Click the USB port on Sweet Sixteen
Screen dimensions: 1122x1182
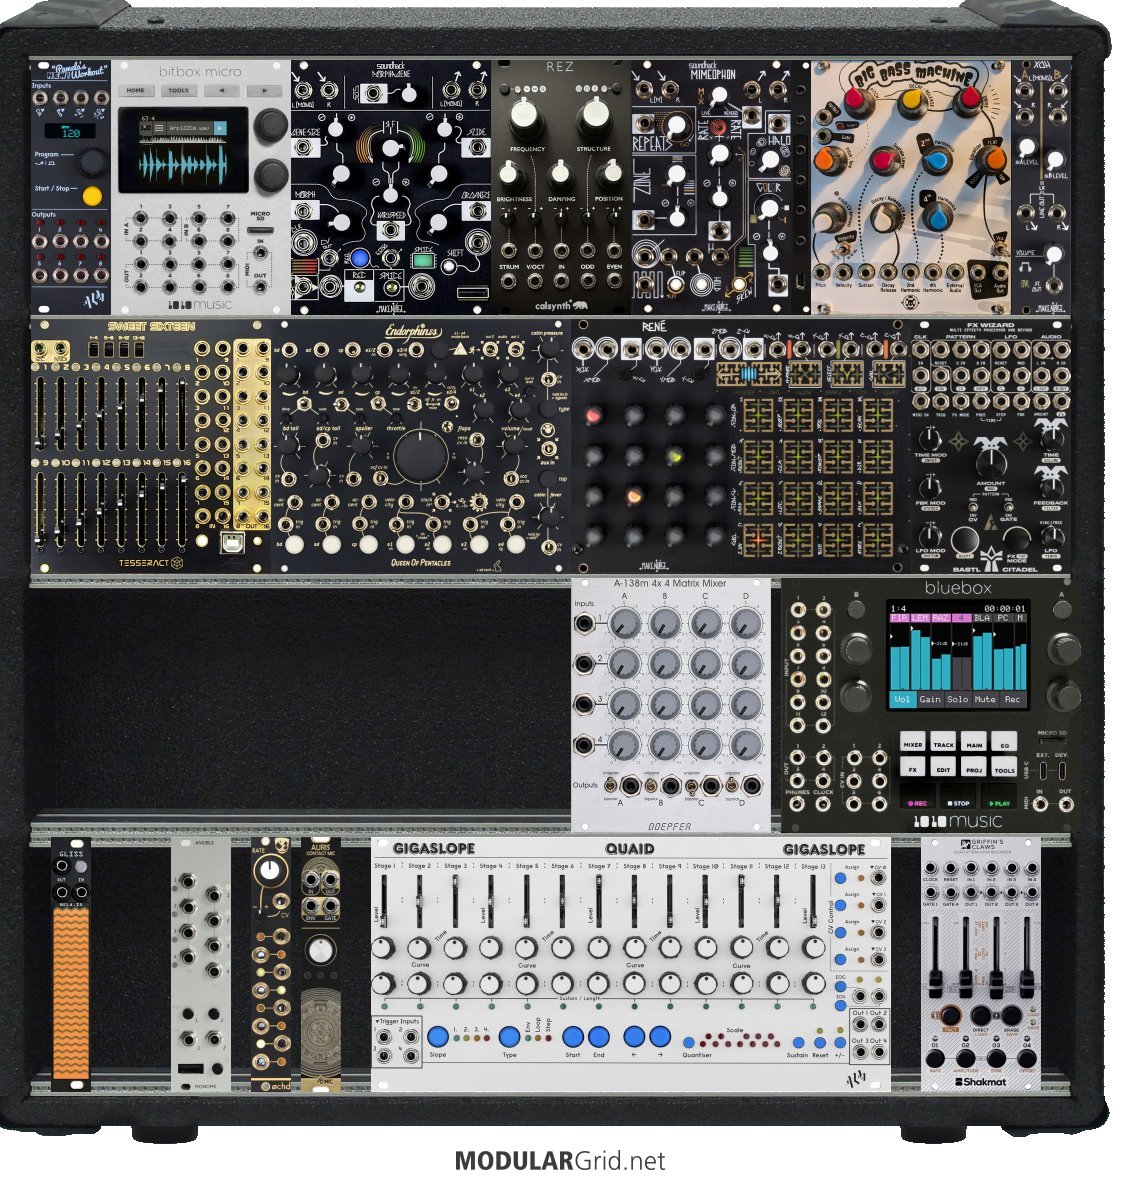pos(231,542)
